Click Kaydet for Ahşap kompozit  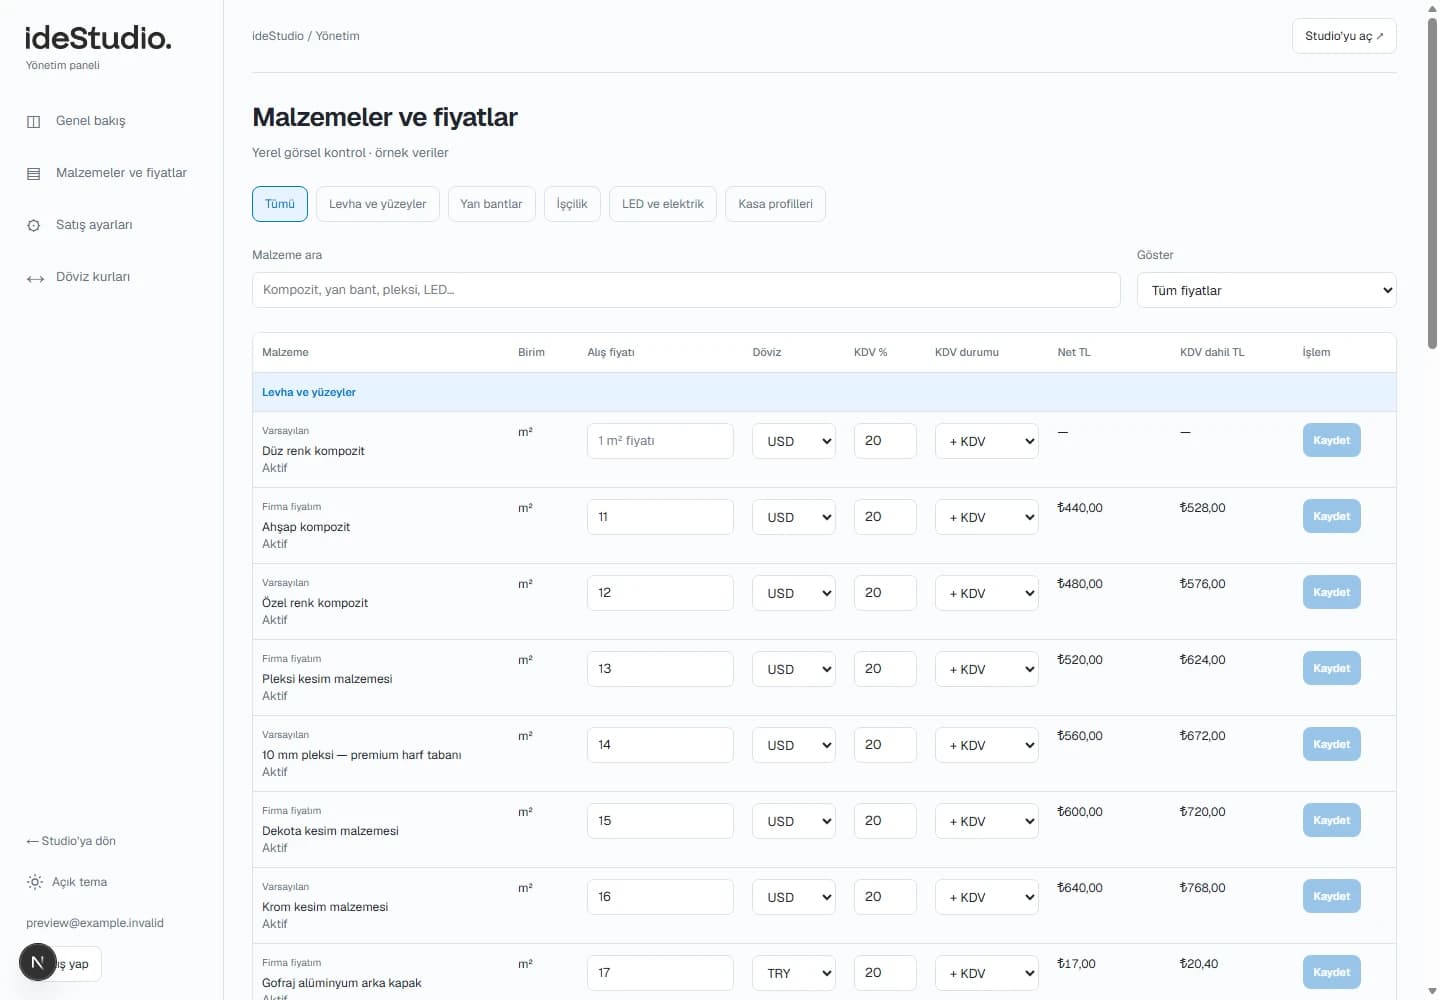tap(1332, 516)
